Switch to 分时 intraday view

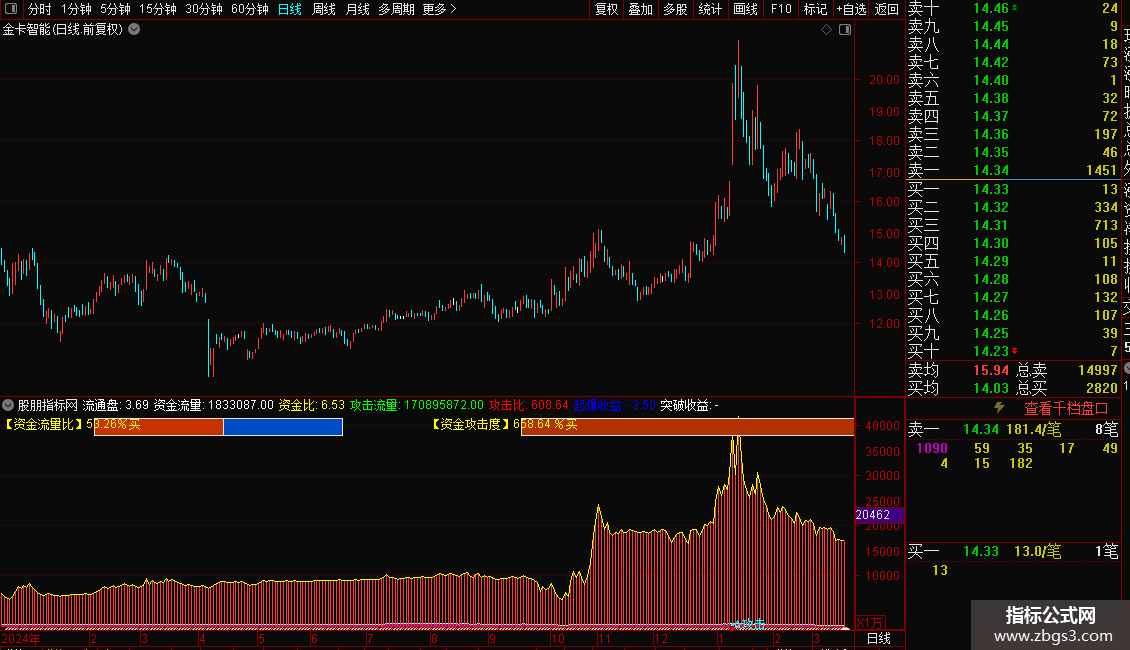click(x=40, y=9)
